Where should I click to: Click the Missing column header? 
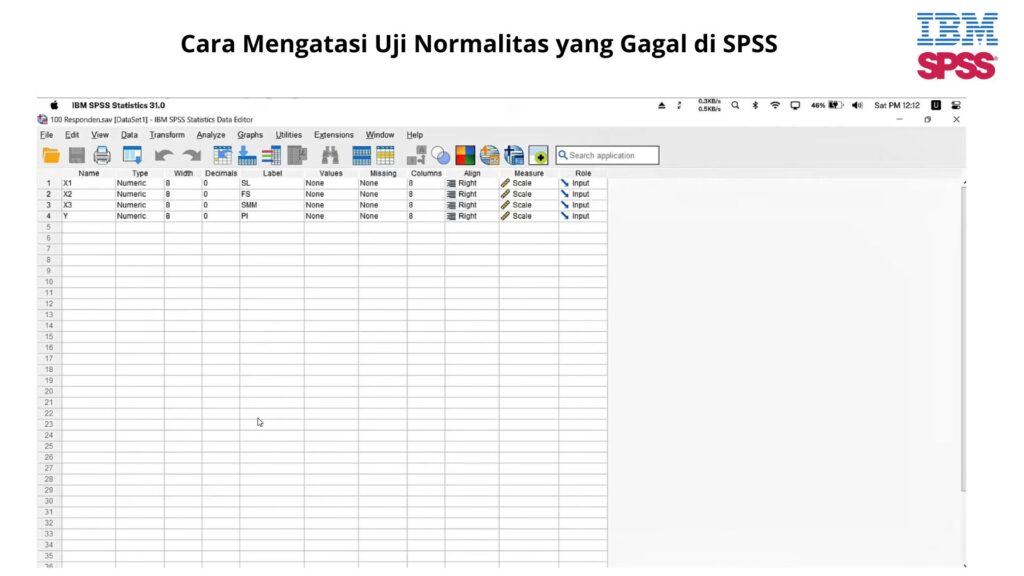pyautogui.click(x=383, y=173)
